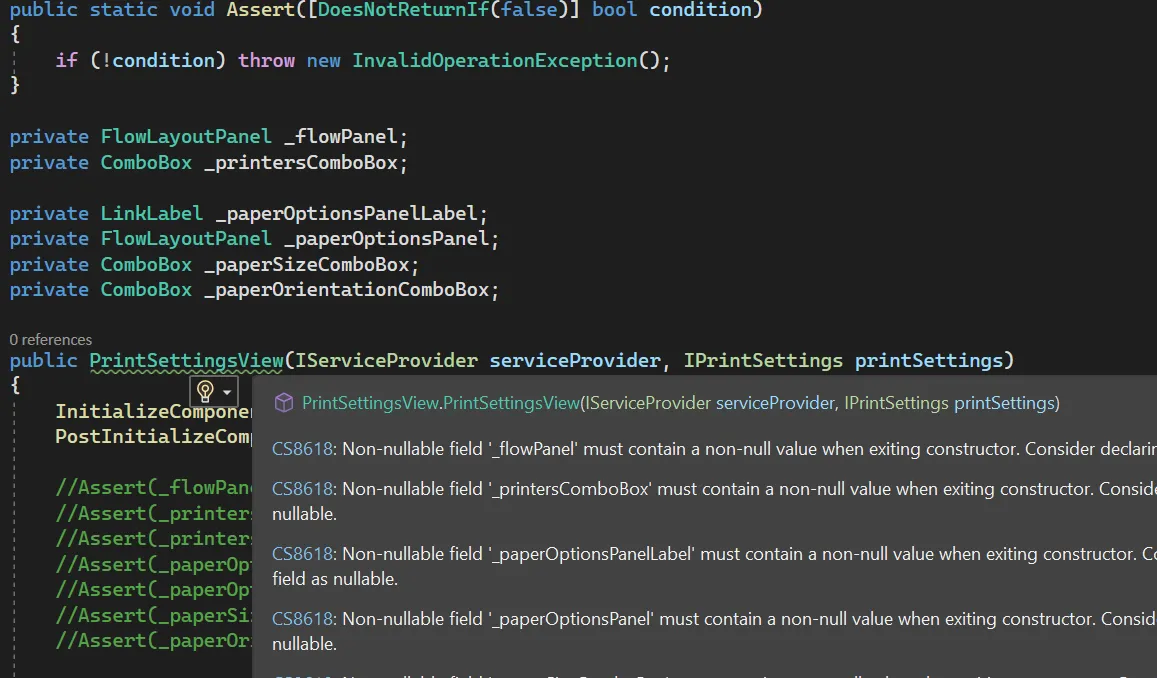This screenshot has width=1157, height=678.
Task: Open CS8618 link for _paperOptionsPanel
Action: tap(303, 618)
